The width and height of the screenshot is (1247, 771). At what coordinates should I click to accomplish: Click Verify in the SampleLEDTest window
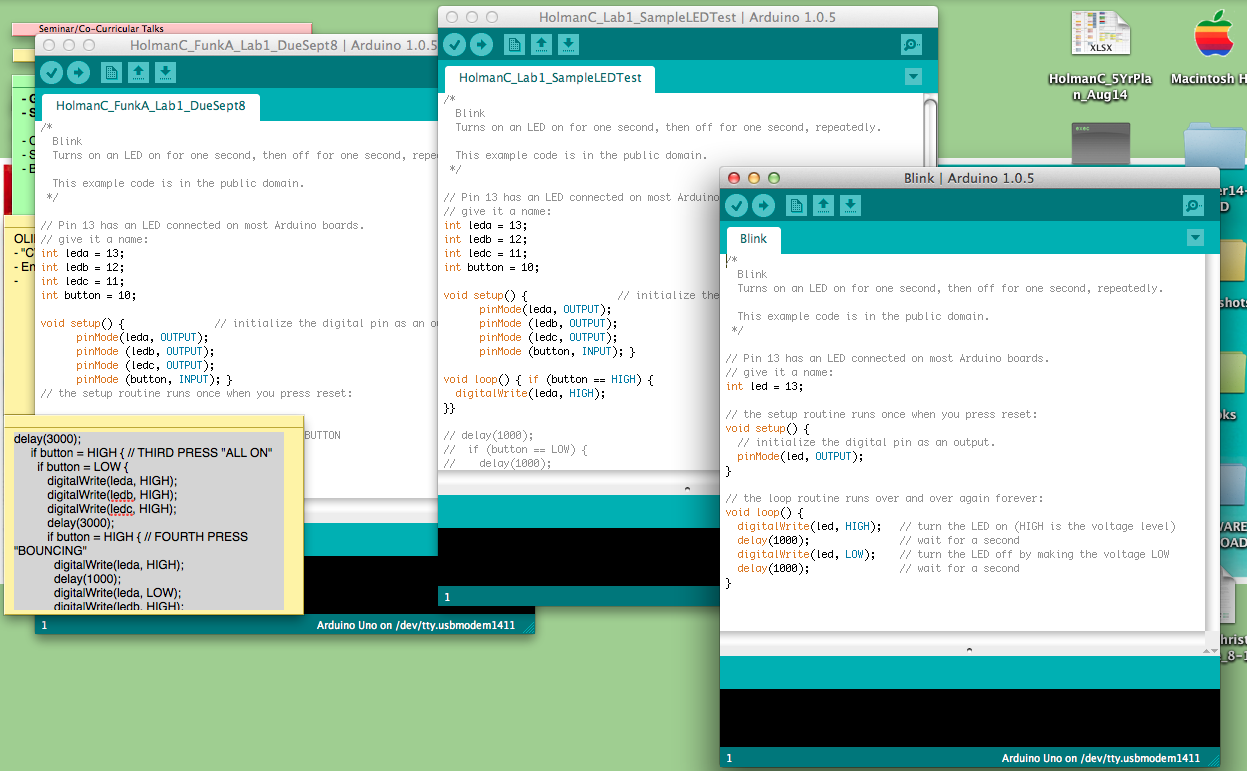[454, 44]
